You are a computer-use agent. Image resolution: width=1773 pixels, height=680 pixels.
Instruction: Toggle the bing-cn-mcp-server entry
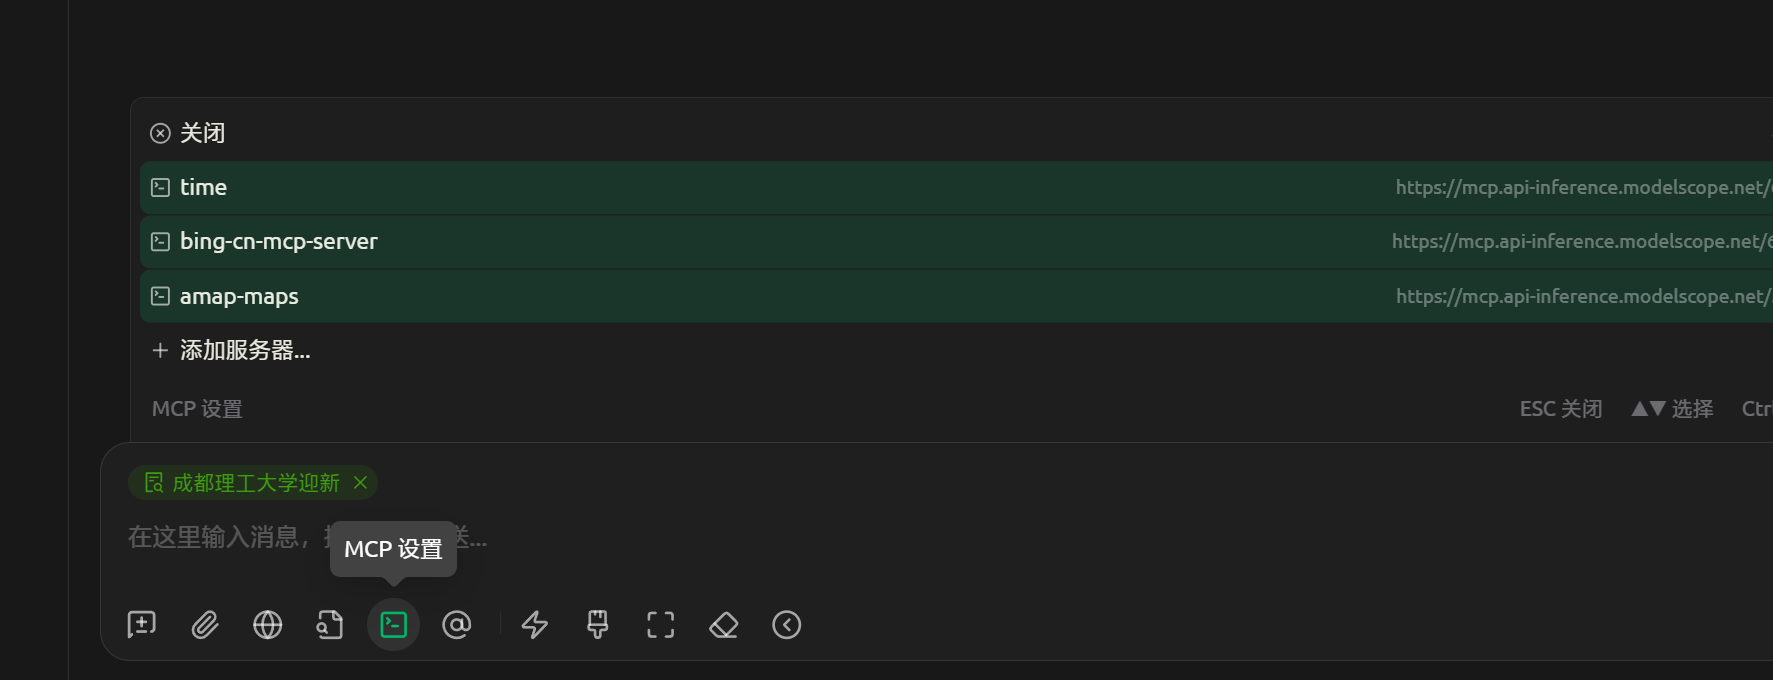(278, 242)
